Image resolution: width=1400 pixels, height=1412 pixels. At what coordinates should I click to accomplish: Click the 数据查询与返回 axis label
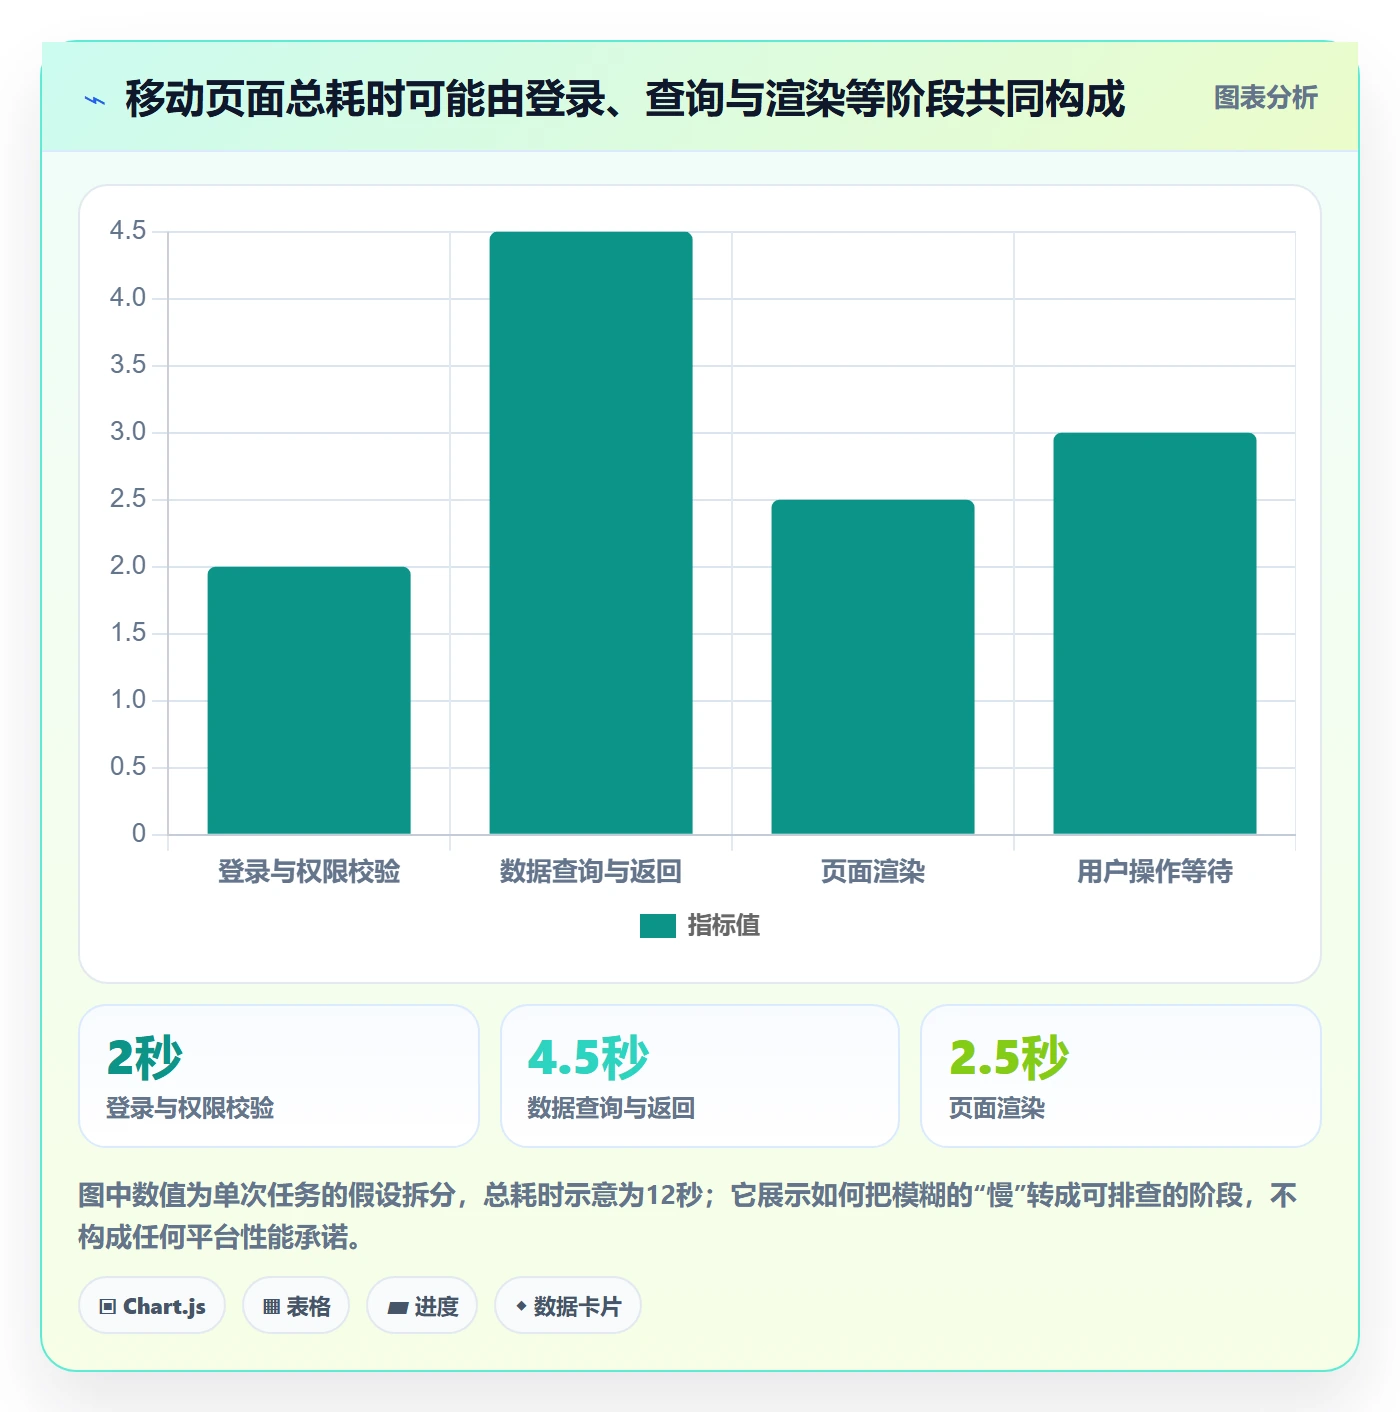tap(591, 872)
